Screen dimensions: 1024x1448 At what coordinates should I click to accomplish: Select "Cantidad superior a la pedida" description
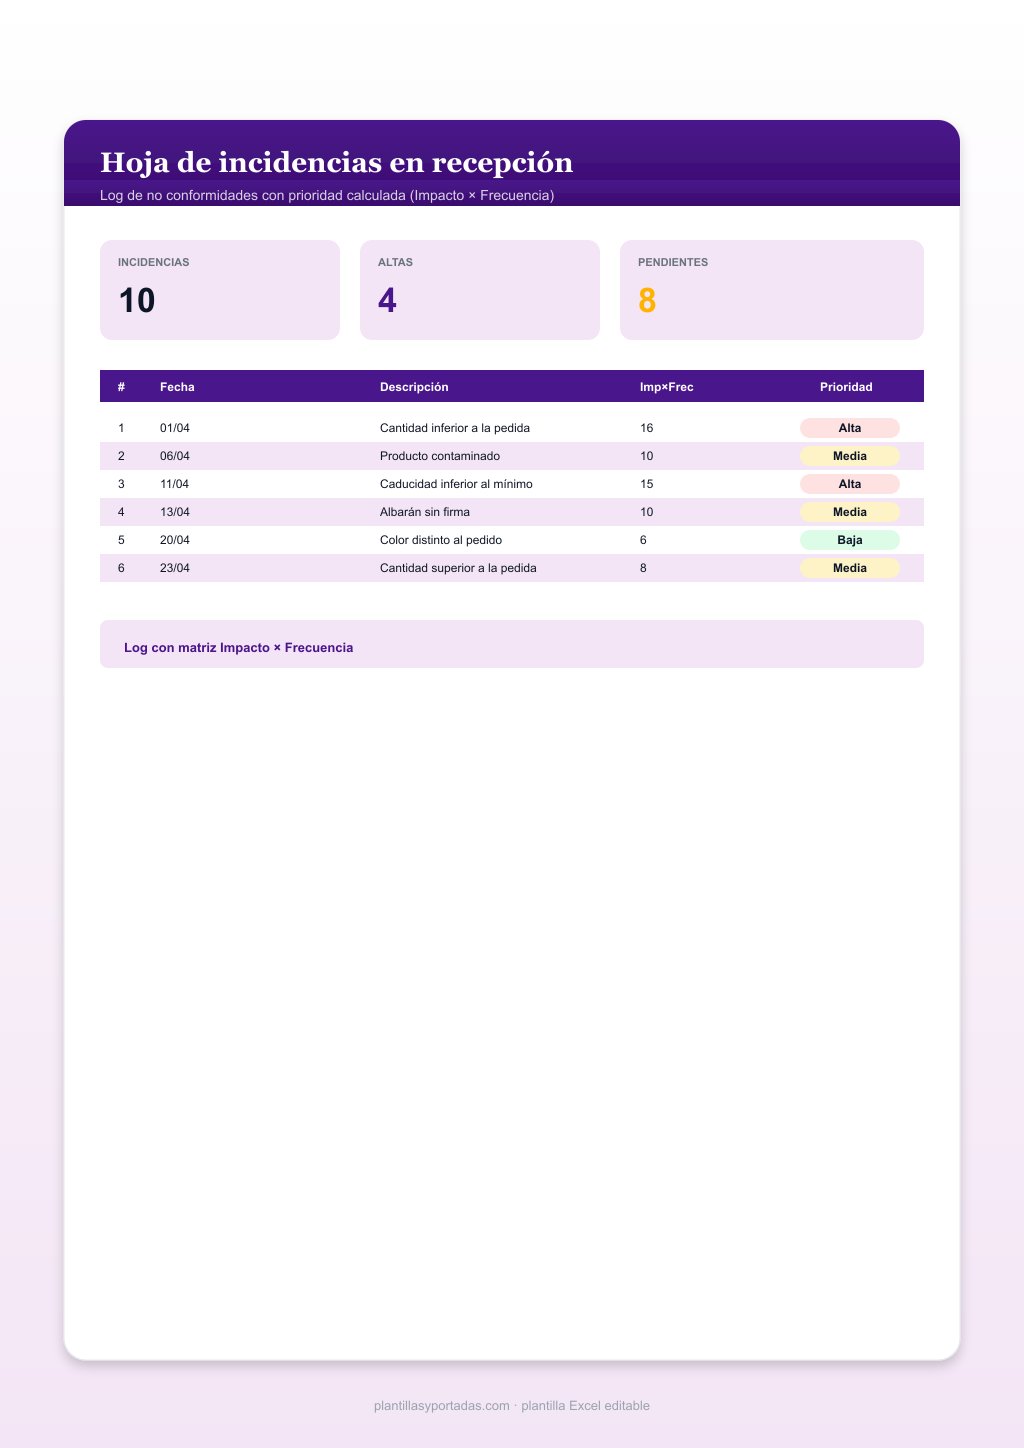458,568
